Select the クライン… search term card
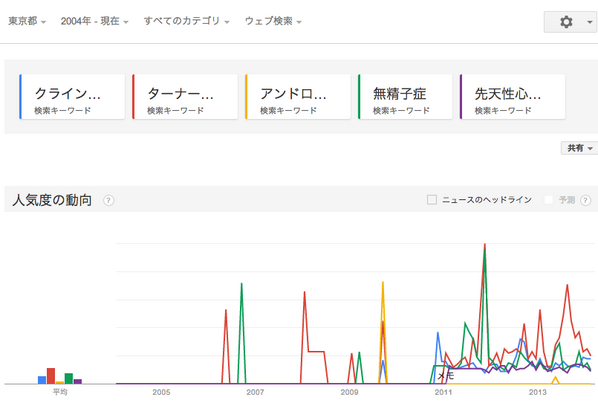This screenshot has width=598, height=403. [72, 97]
